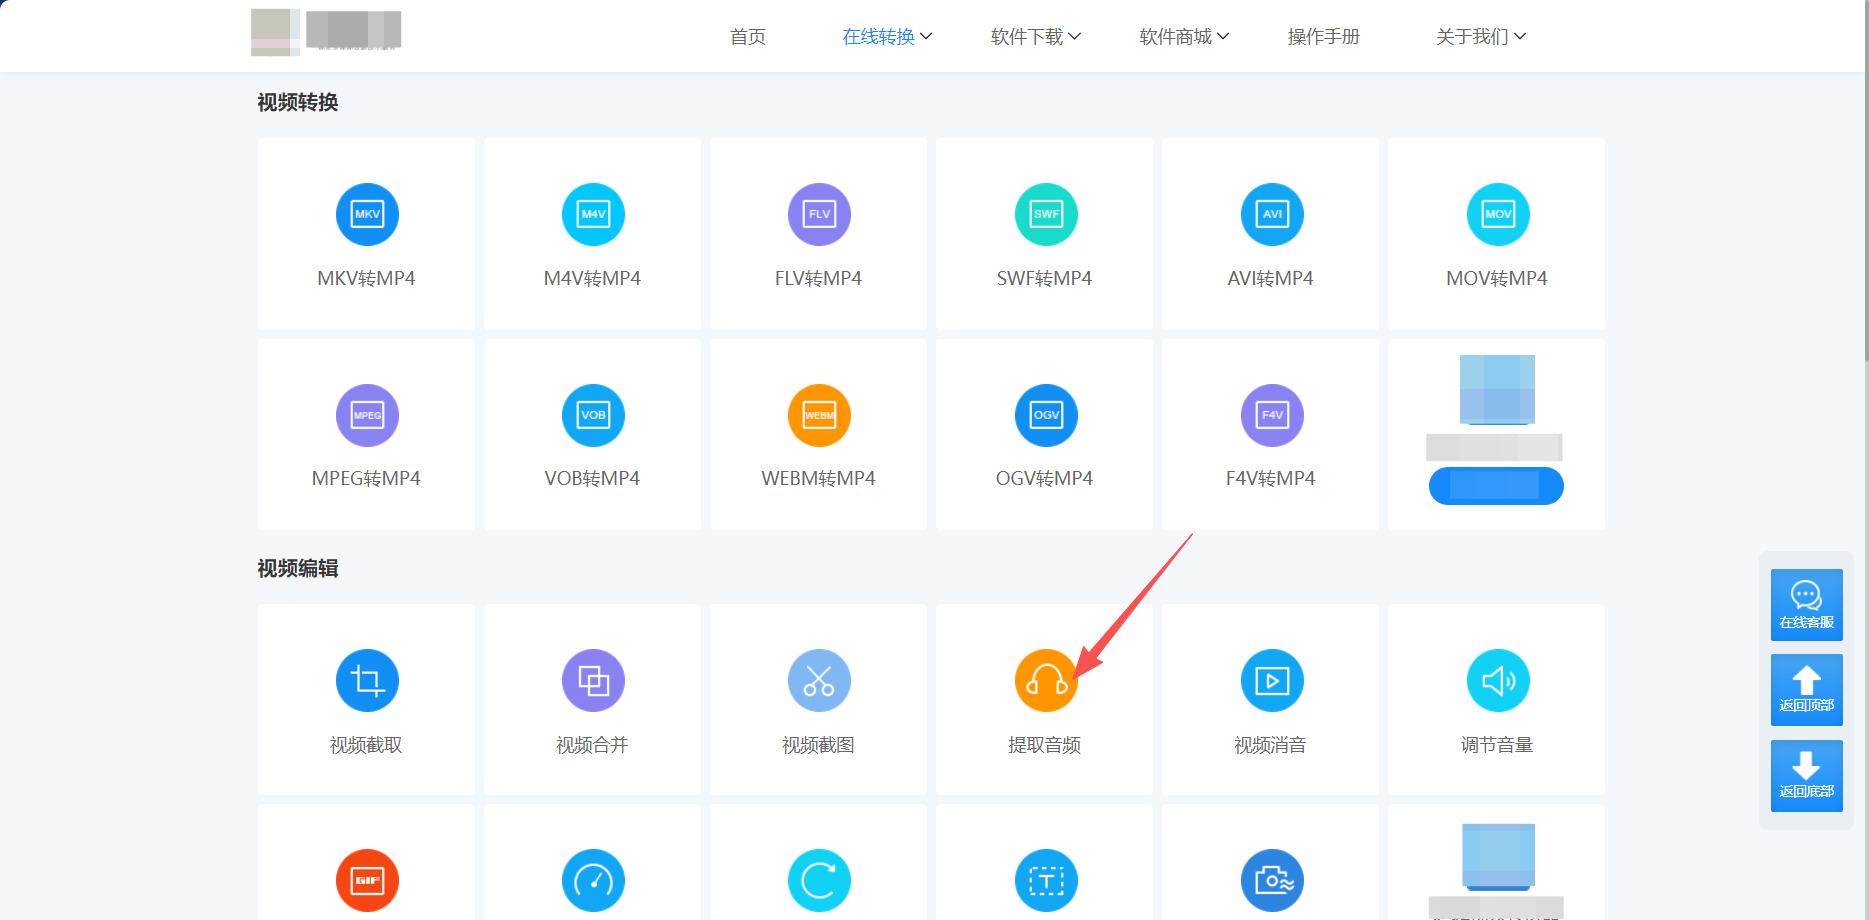
Task: Open the 视频消音 play icon
Action: click(x=1272, y=681)
